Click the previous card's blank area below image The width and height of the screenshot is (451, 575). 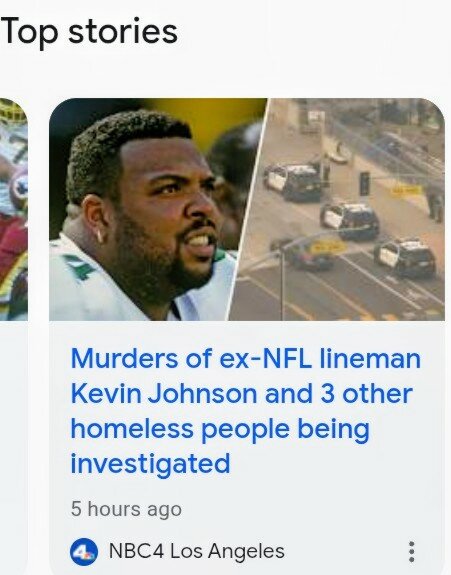tap(14, 440)
